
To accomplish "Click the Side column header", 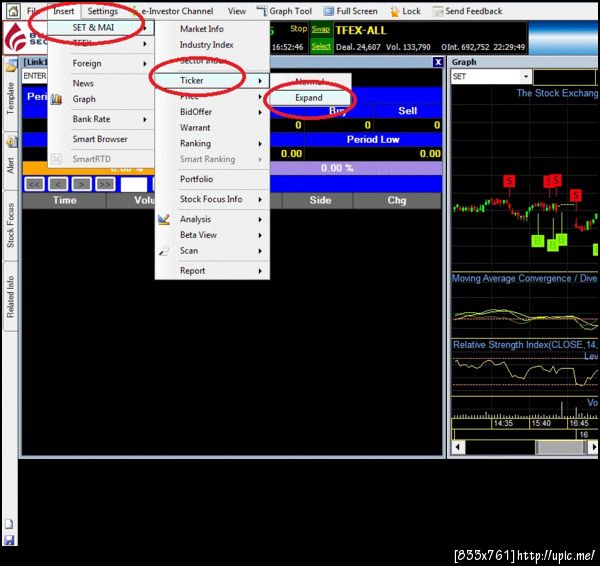I will pos(320,200).
